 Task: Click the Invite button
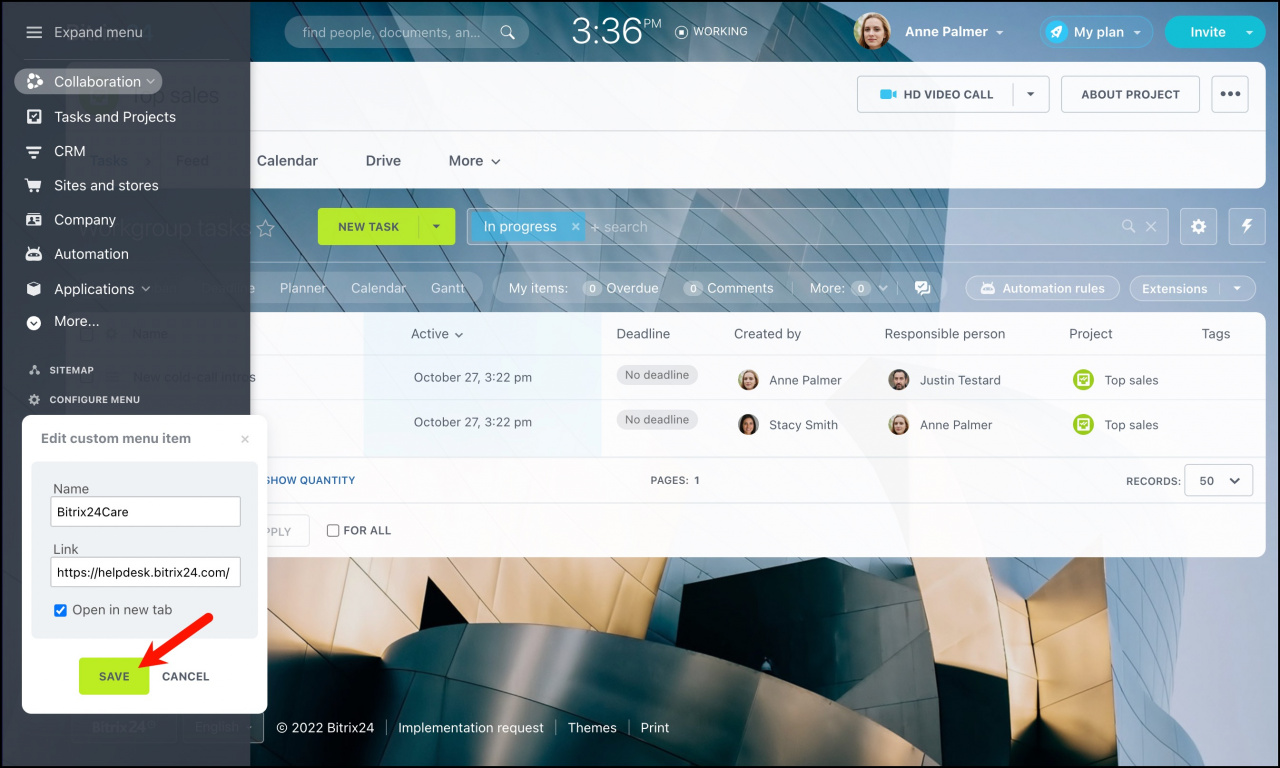point(1207,32)
